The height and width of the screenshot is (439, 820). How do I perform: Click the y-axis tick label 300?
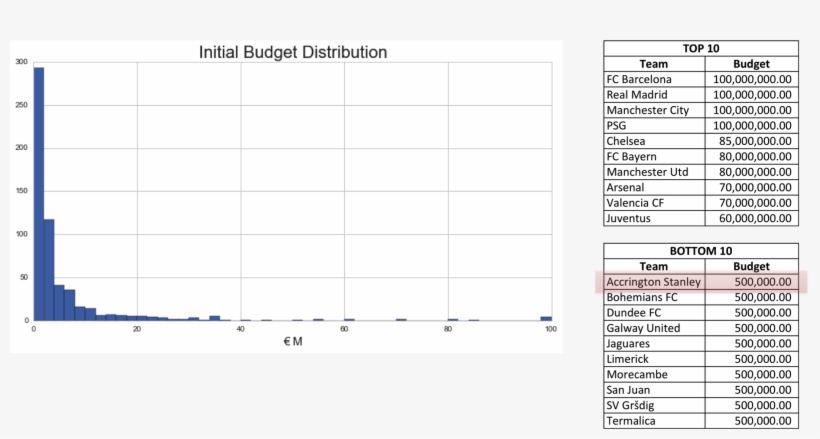pos(21,62)
